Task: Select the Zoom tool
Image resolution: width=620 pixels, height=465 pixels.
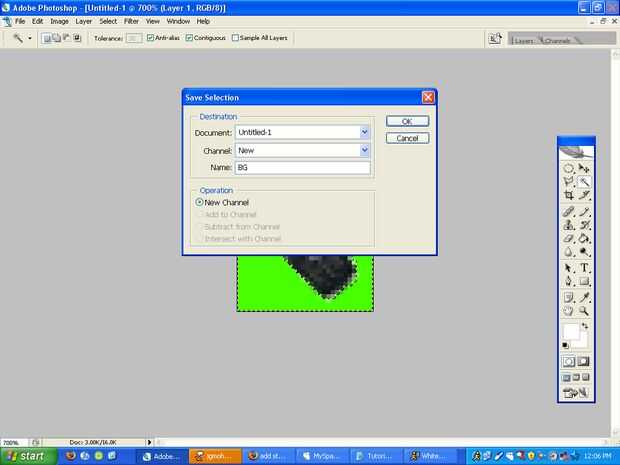Action: point(584,311)
